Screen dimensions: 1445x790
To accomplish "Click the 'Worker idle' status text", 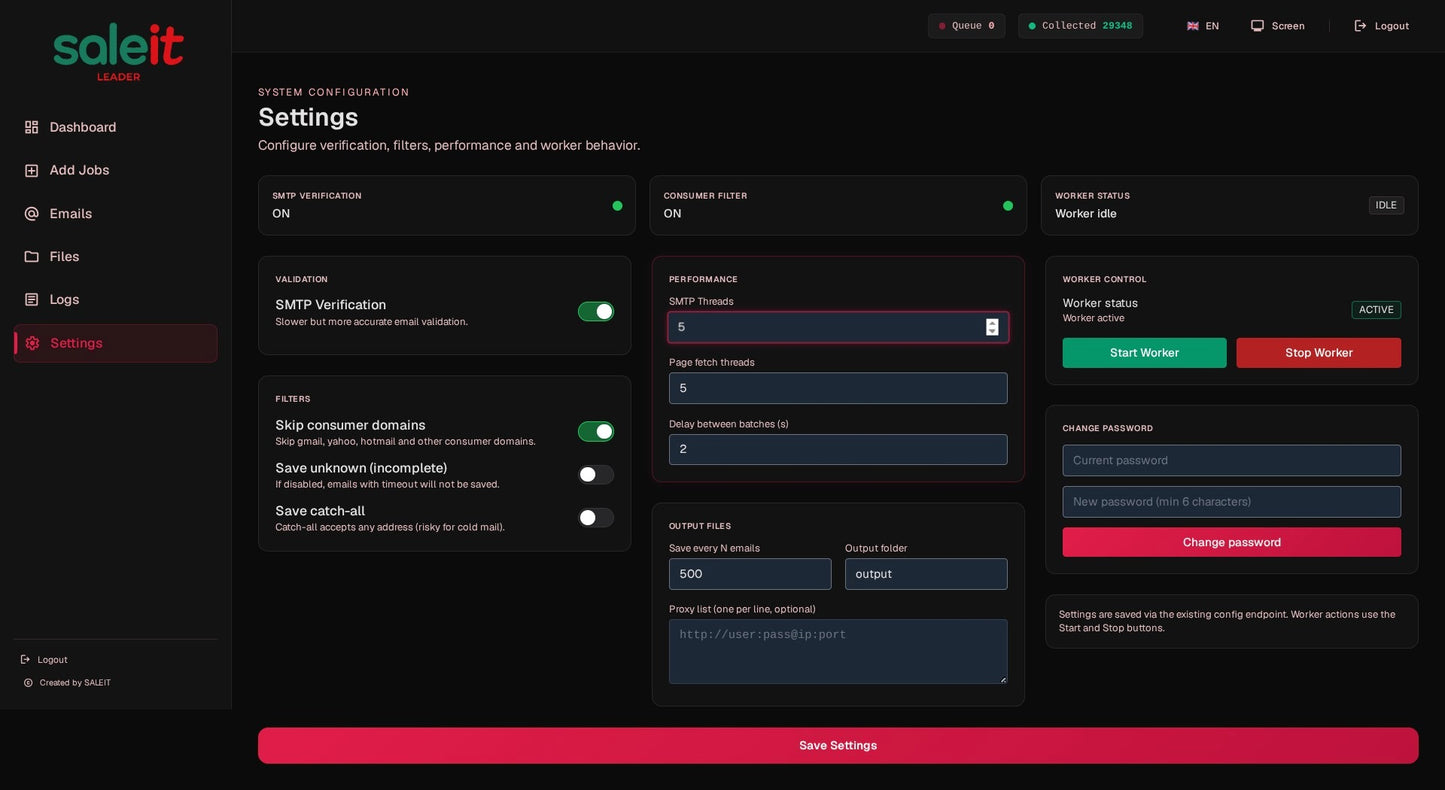I will pyautogui.click(x=1086, y=214).
